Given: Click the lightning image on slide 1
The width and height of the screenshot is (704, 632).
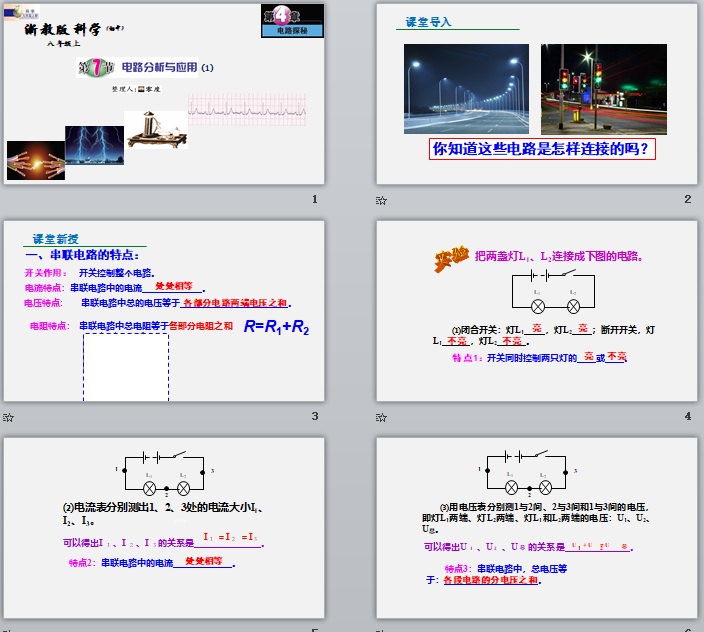Looking at the screenshot, I should pyautogui.click(x=94, y=144).
